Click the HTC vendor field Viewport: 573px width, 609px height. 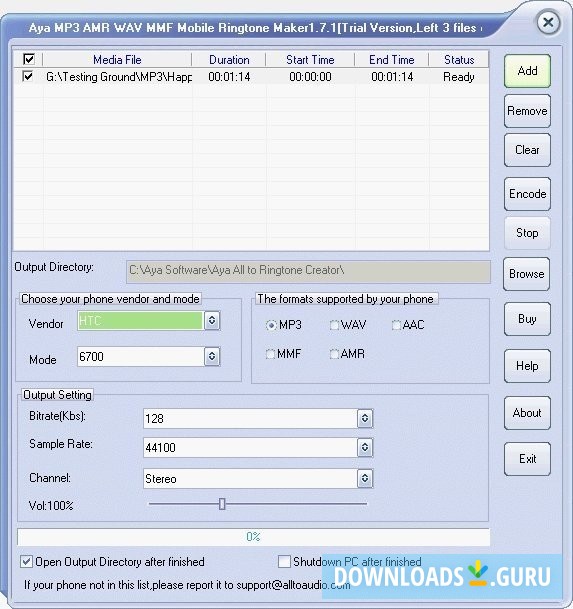tap(140, 321)
